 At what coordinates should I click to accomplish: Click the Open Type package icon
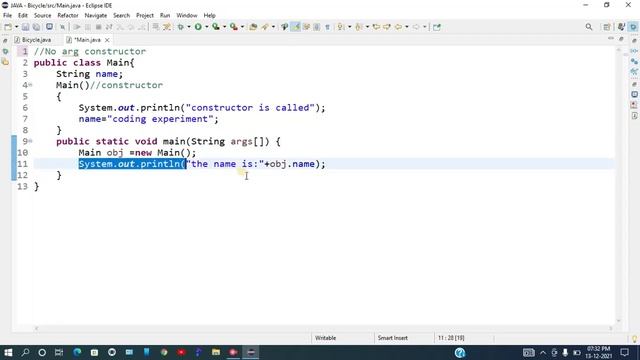tap(253, 27)
